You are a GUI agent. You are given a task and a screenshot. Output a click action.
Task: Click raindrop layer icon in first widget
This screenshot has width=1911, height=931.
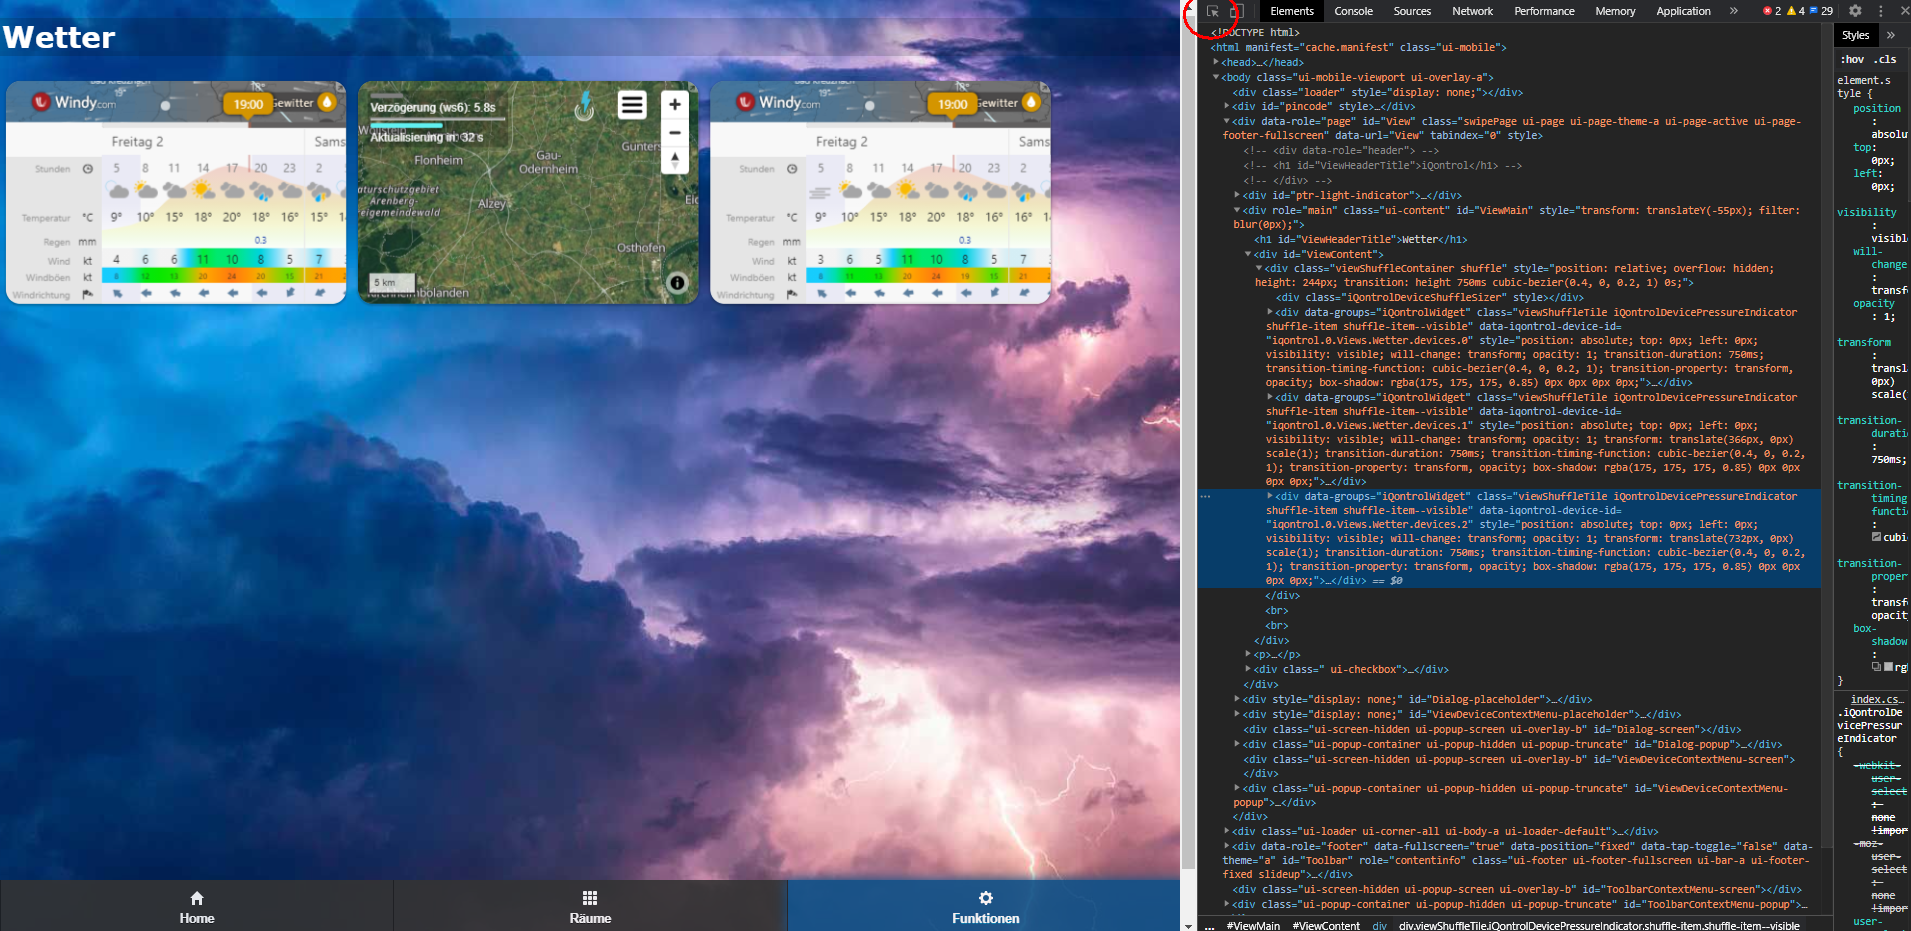pos(327,102)
